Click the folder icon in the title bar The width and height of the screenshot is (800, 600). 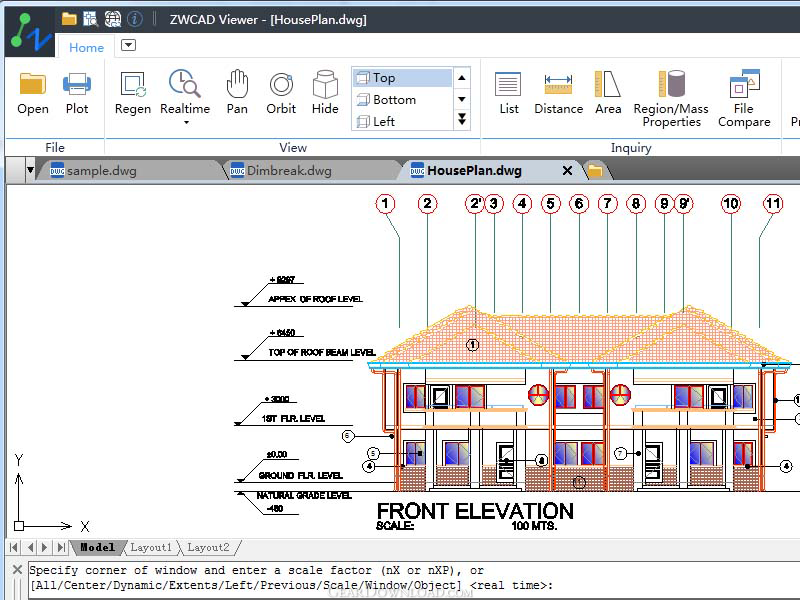[69, 19]
